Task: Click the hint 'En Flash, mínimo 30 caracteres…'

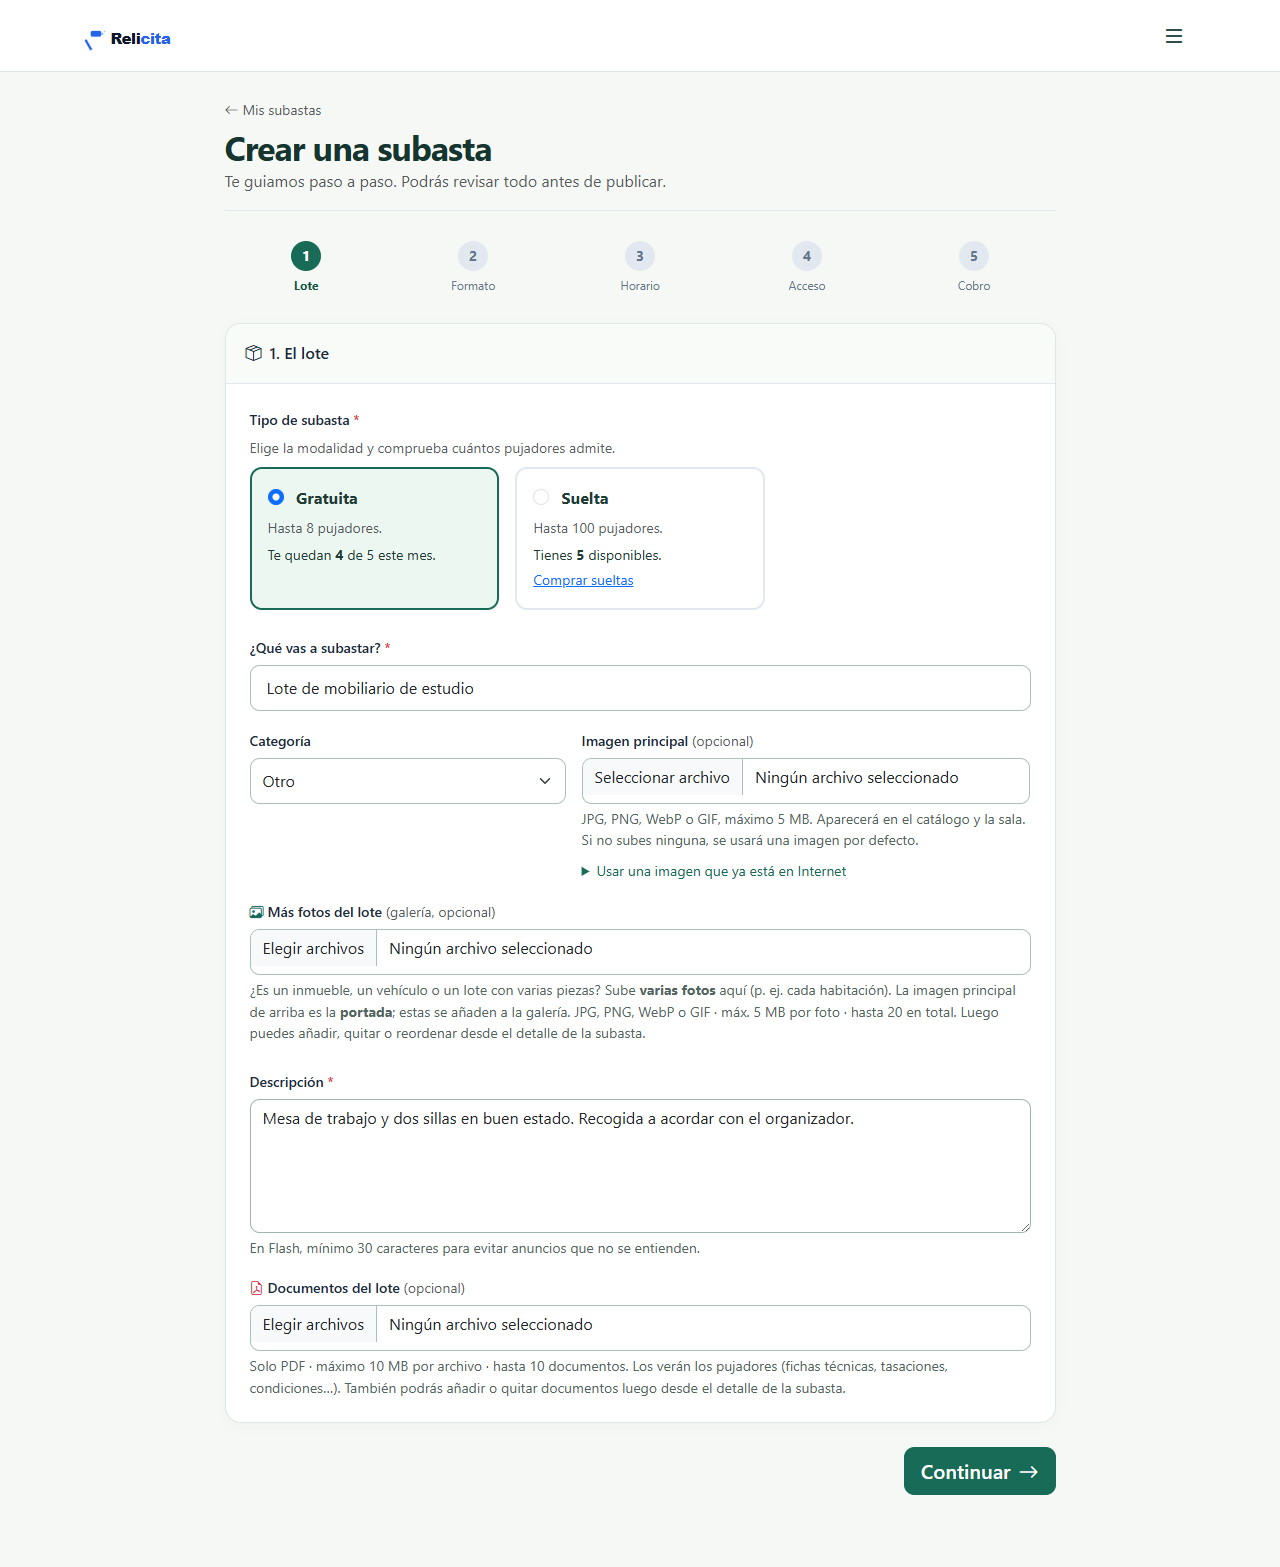Action: [475, 1248]
